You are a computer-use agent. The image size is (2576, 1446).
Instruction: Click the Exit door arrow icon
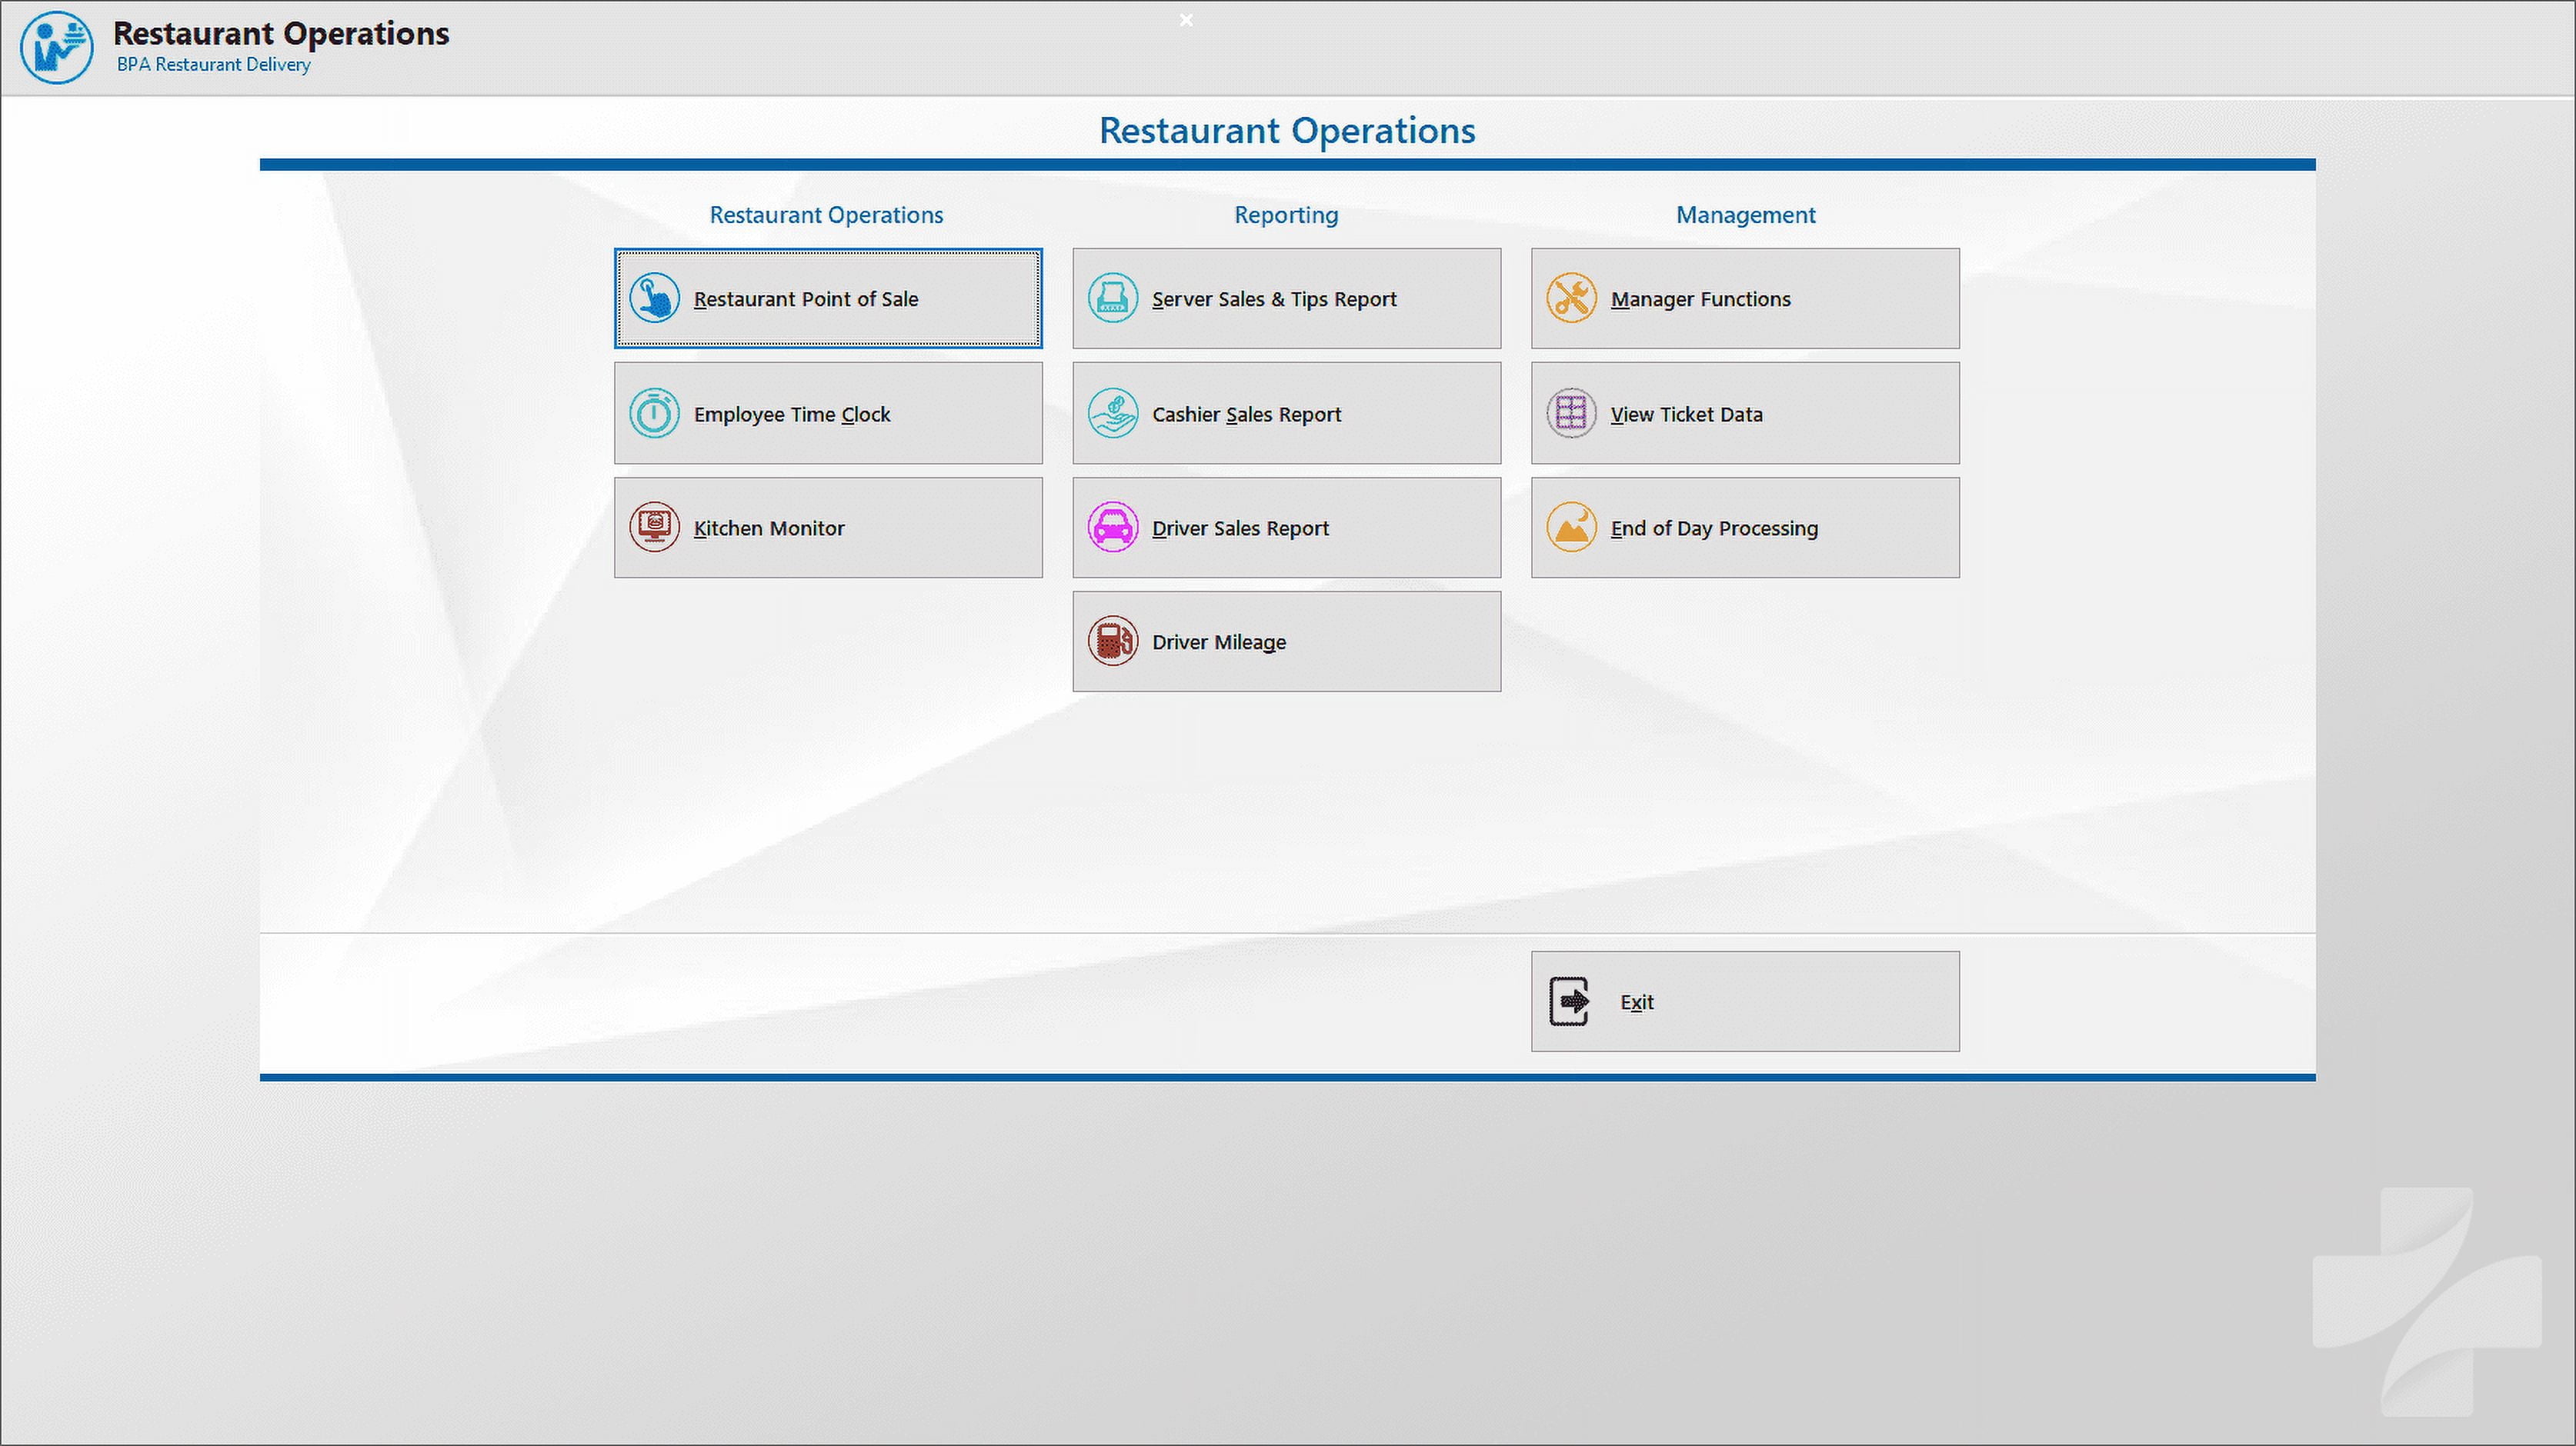[x=1569, y=1001]
